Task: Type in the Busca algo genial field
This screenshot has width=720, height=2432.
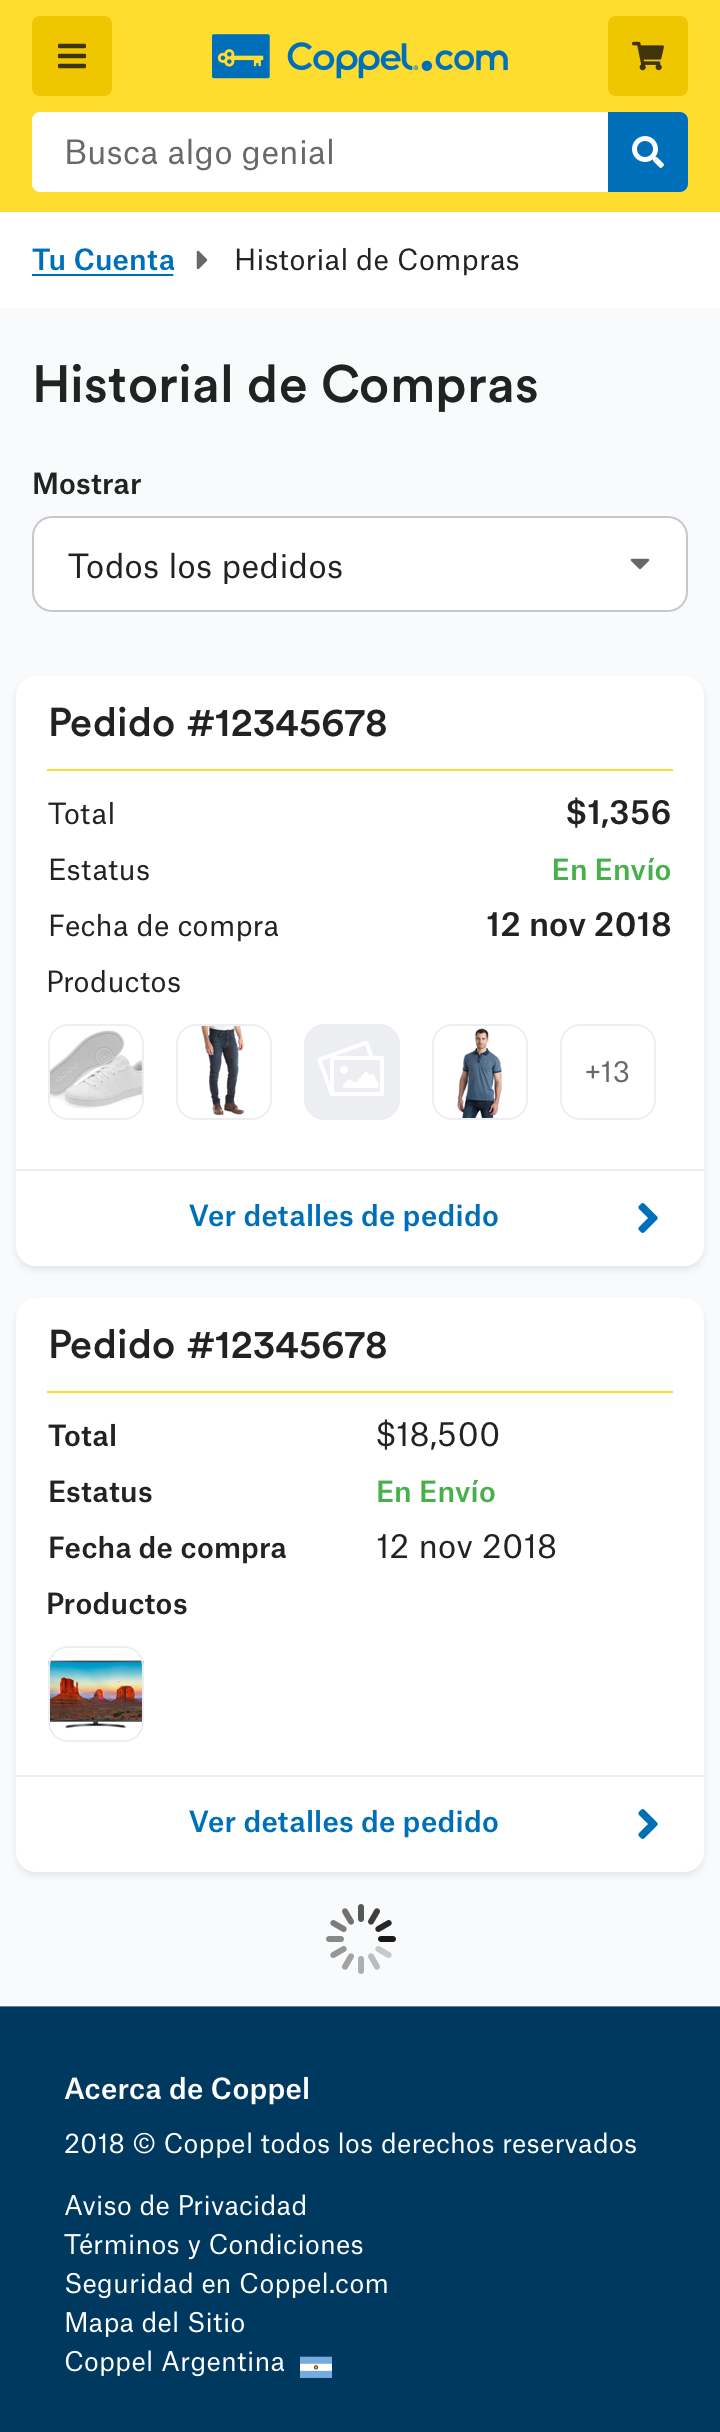Action: 320,152
